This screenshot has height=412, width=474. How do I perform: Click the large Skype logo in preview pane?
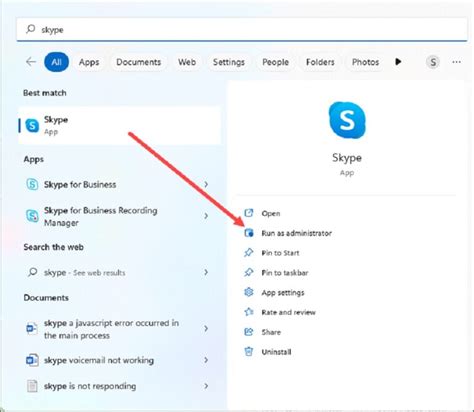tap(347, 120)
